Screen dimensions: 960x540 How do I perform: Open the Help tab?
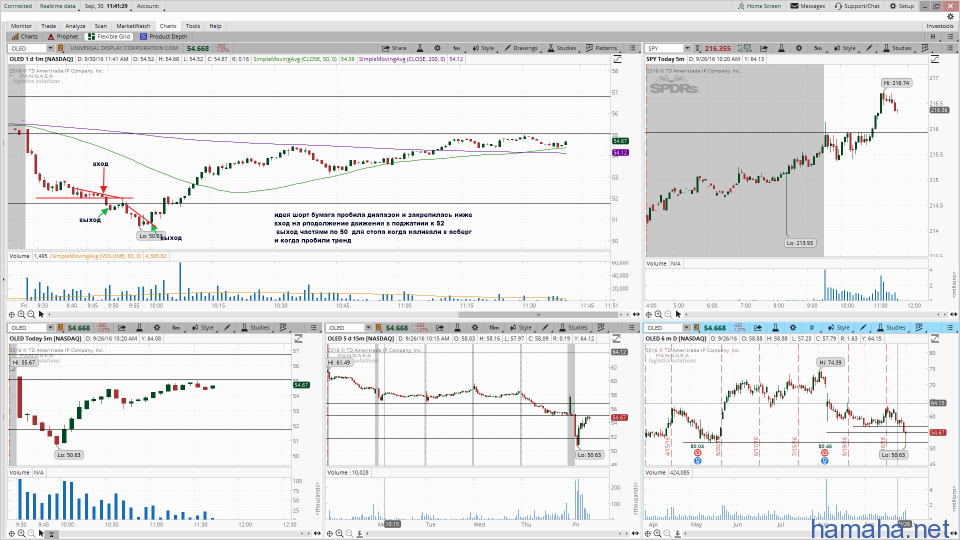[x=215, y=26]
